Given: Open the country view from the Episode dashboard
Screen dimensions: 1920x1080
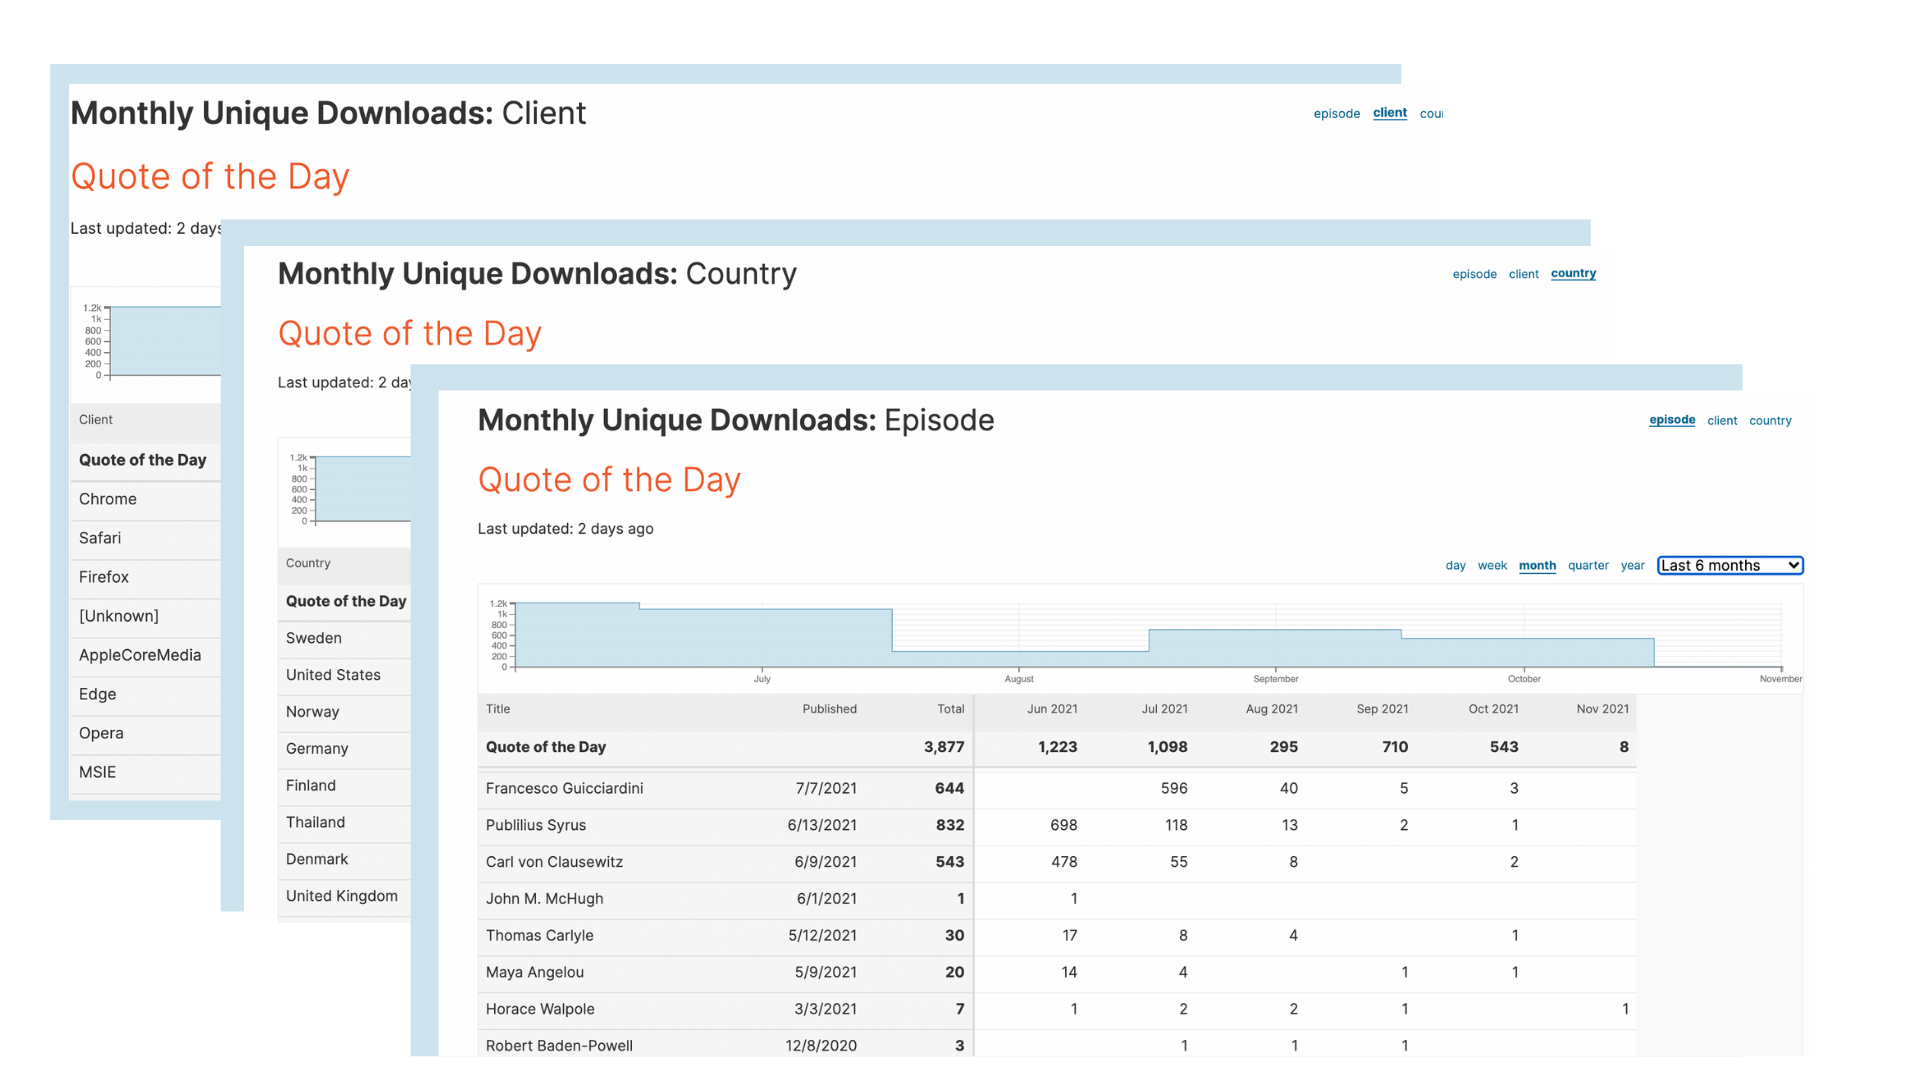Looking at the screenshot, I should (x=1770, y=420).
